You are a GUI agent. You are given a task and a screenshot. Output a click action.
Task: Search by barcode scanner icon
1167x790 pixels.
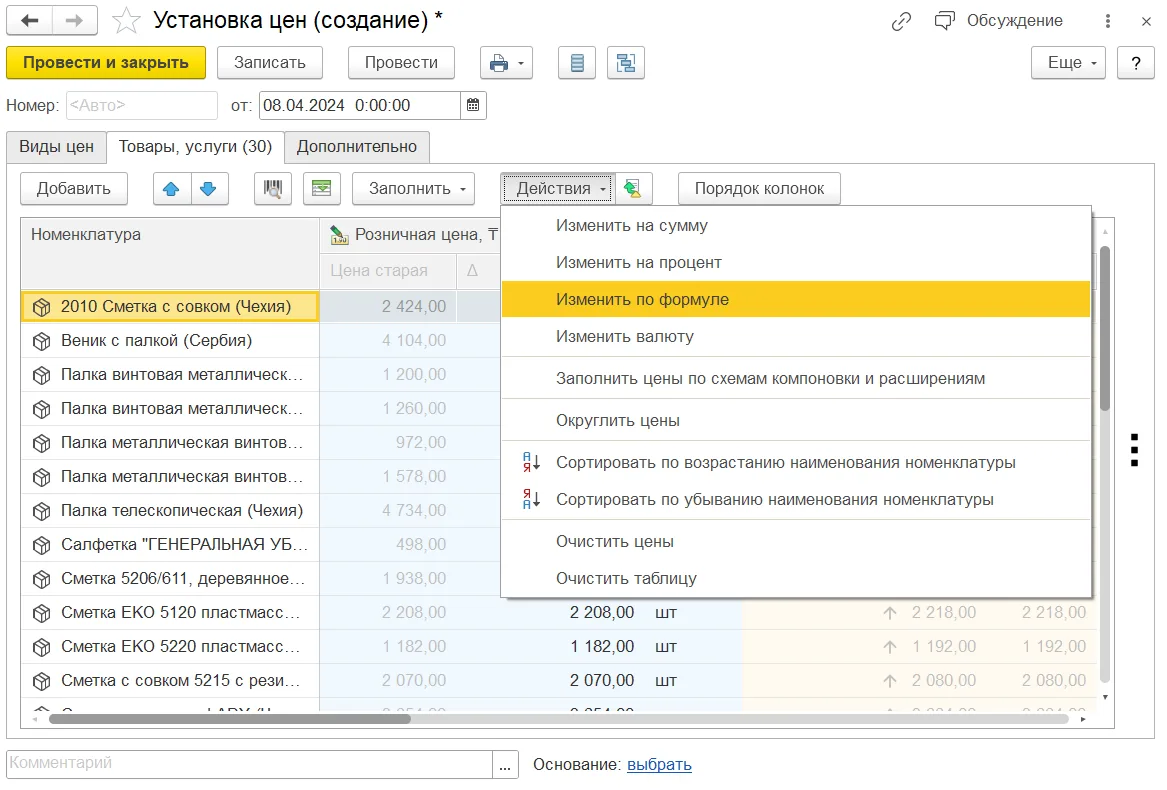(x=272, y=188)
